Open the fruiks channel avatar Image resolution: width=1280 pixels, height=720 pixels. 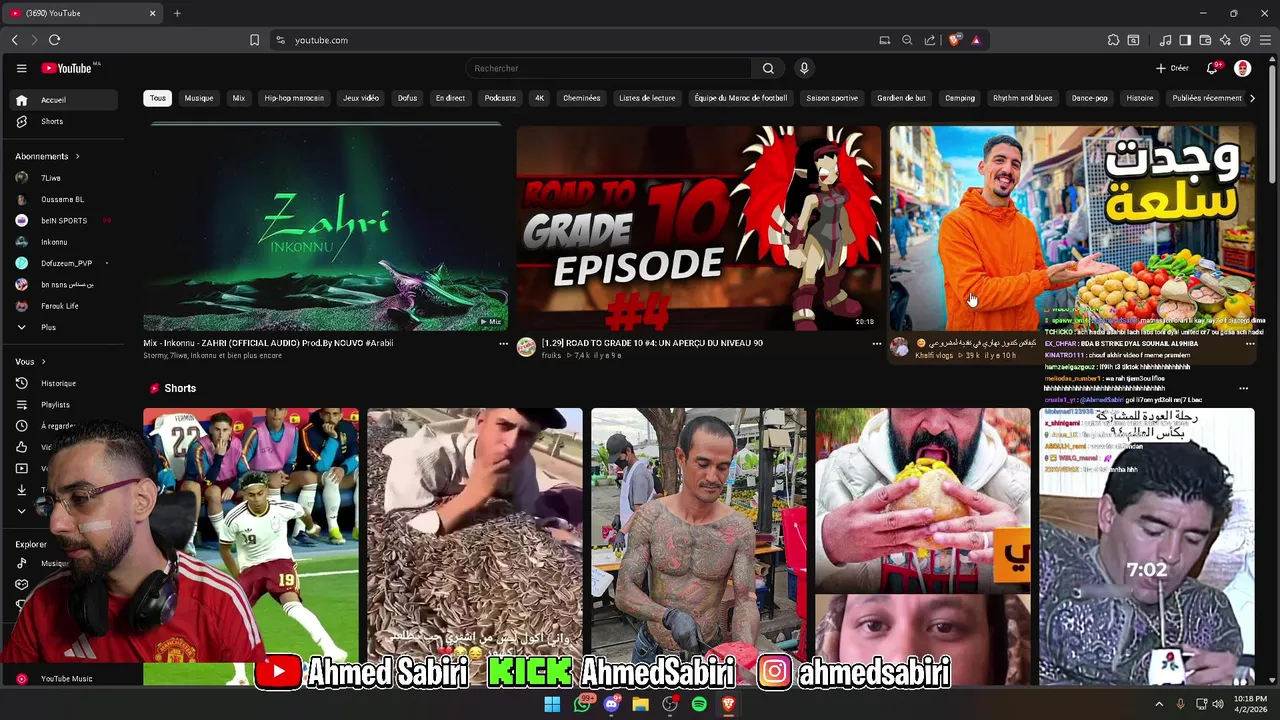point(526,347)
